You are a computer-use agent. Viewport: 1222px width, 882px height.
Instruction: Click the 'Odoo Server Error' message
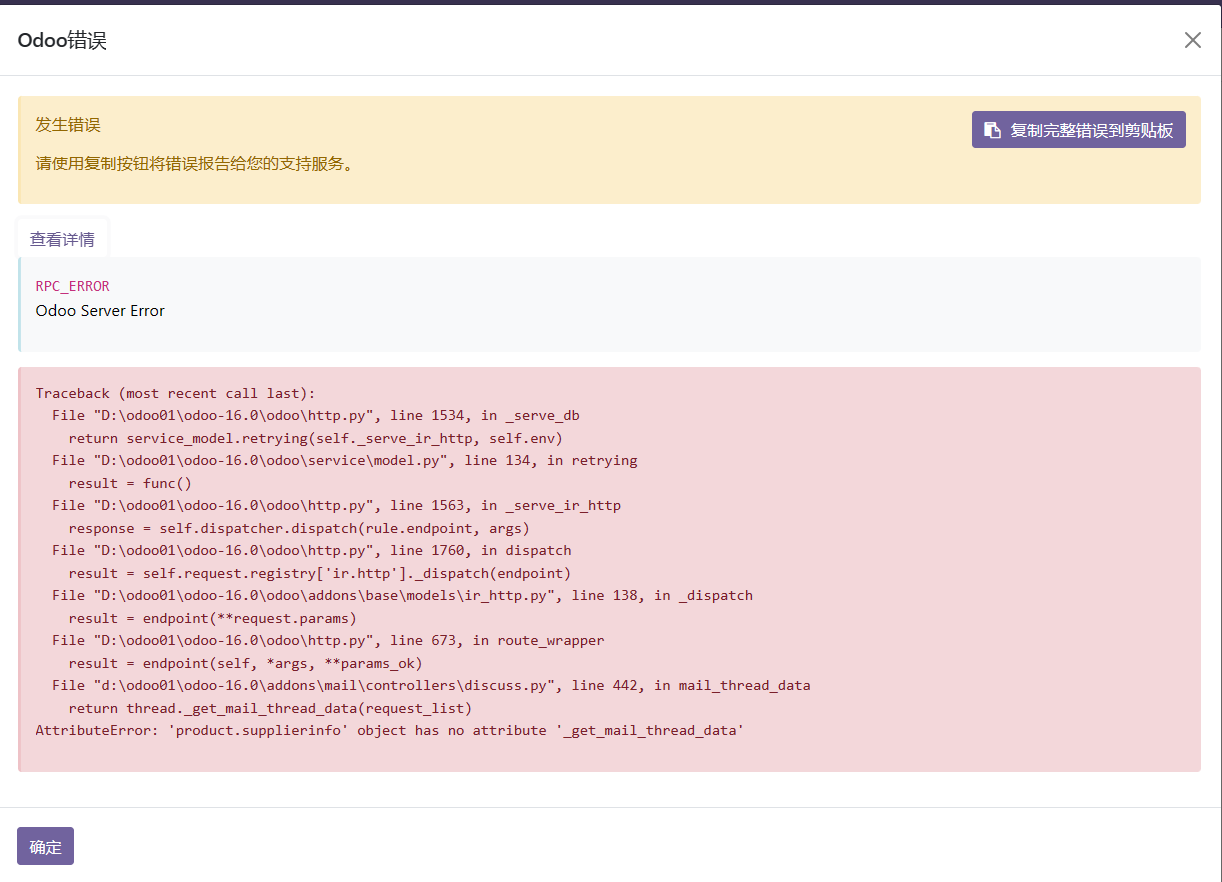tap(100, 310)
